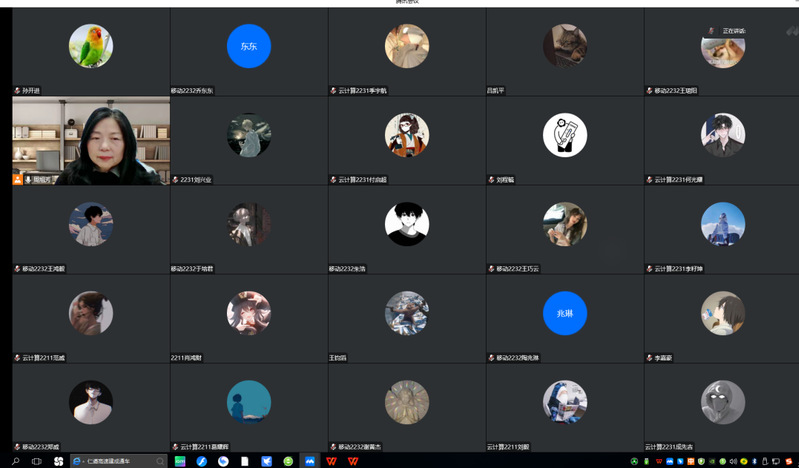The image size is (799, 468).
Task: Click the microphone icon on host video tile
Action: 27,180
